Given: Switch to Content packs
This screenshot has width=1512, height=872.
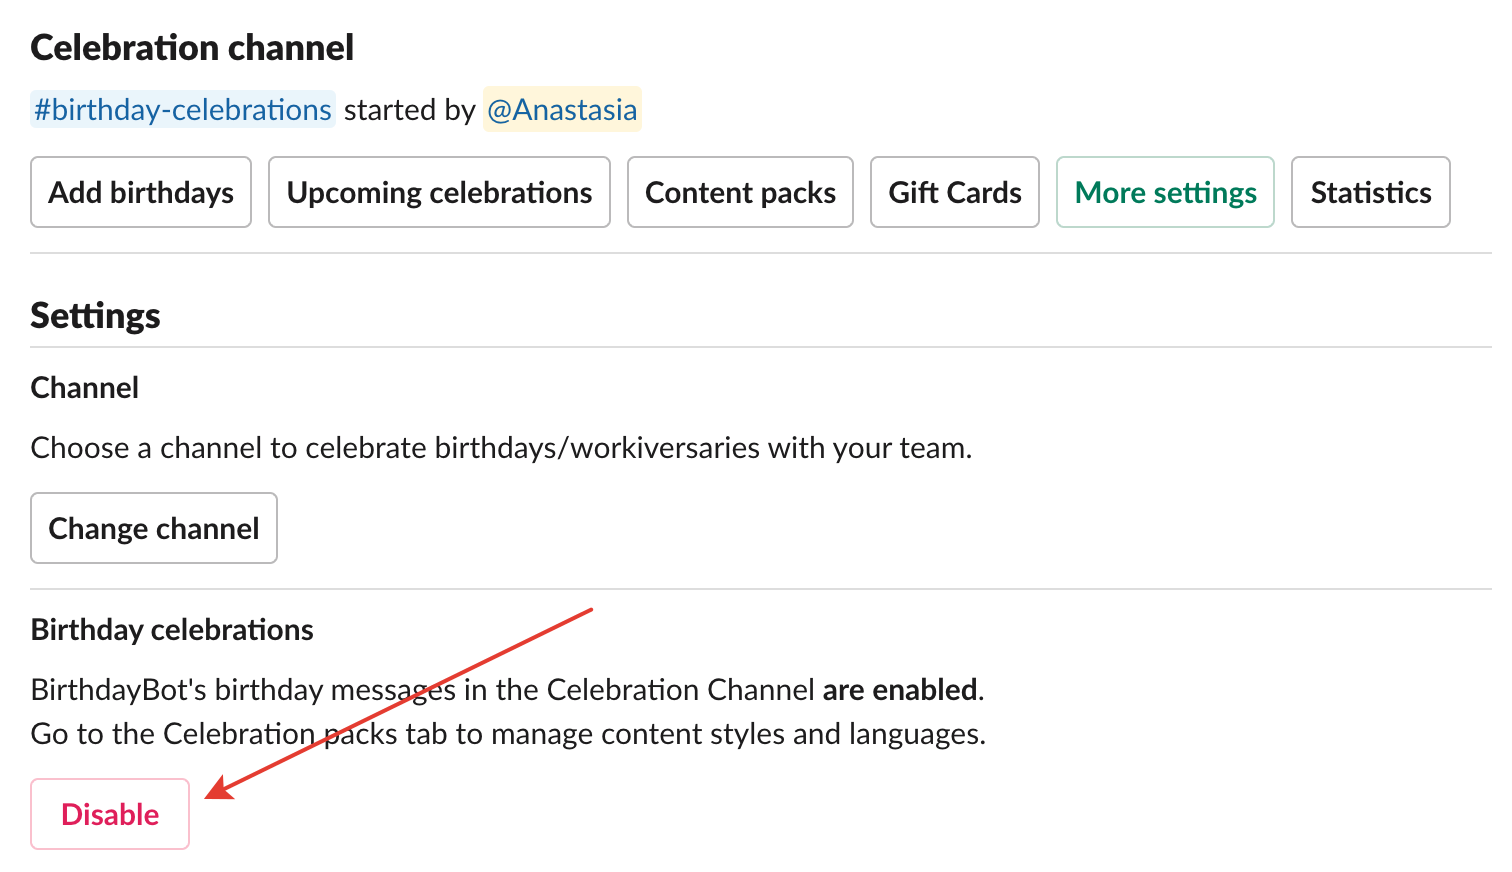Looking at the screenshot, I should [740, 192].
